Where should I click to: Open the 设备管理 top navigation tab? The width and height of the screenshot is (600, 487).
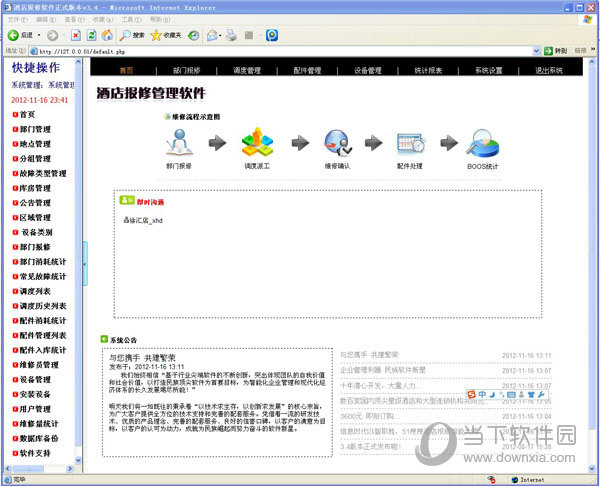(367, 71)
